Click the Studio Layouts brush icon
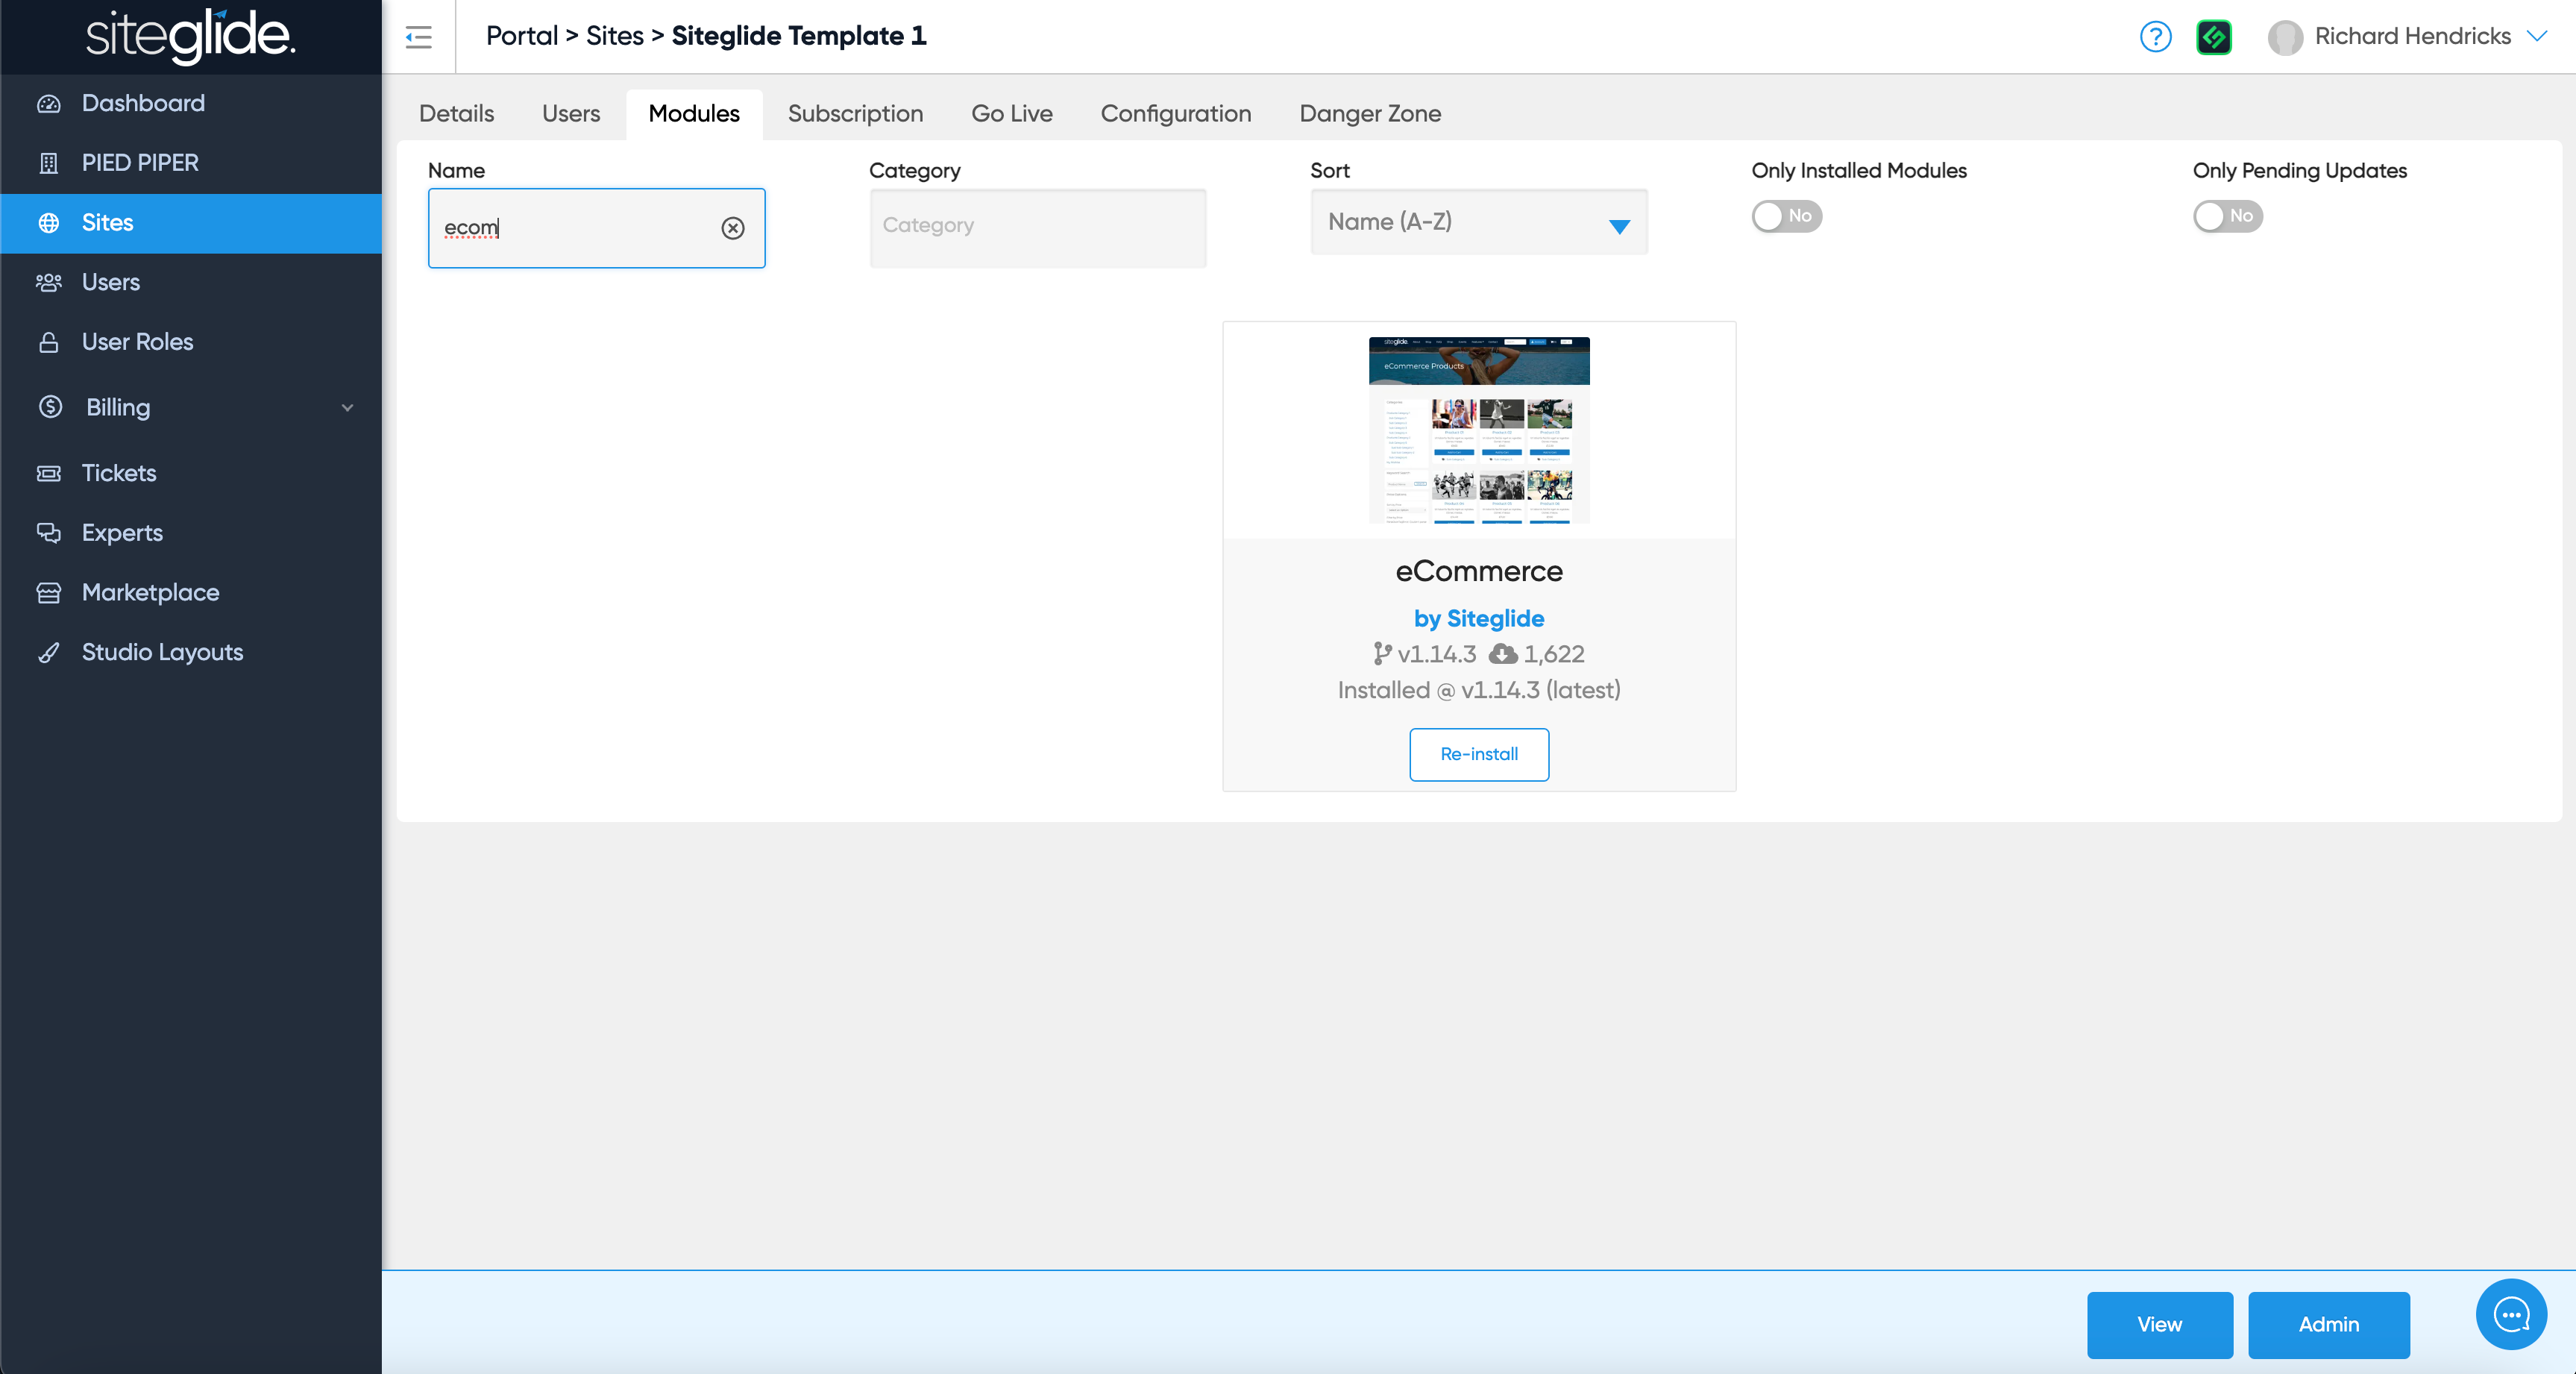The width and height of the screenshot is (2576, 1374). (x=49, y=653)
